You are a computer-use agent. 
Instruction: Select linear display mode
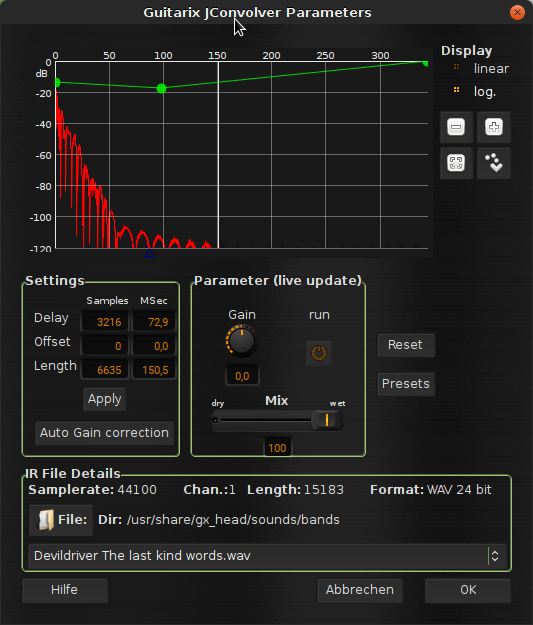pyautogui.click(x=456, y=67)
